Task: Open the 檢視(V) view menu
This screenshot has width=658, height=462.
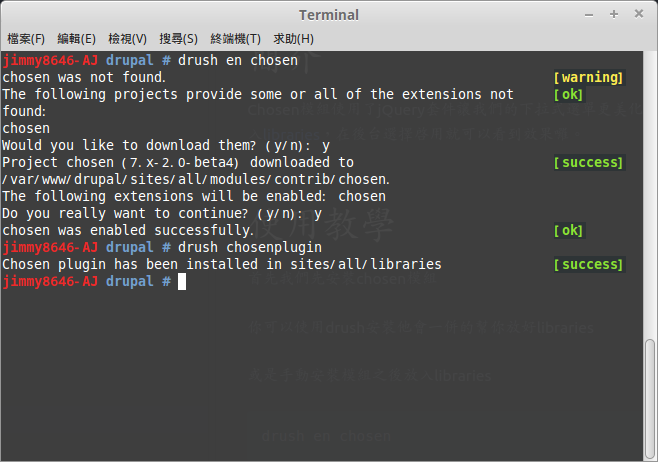Action: [128, 39]
